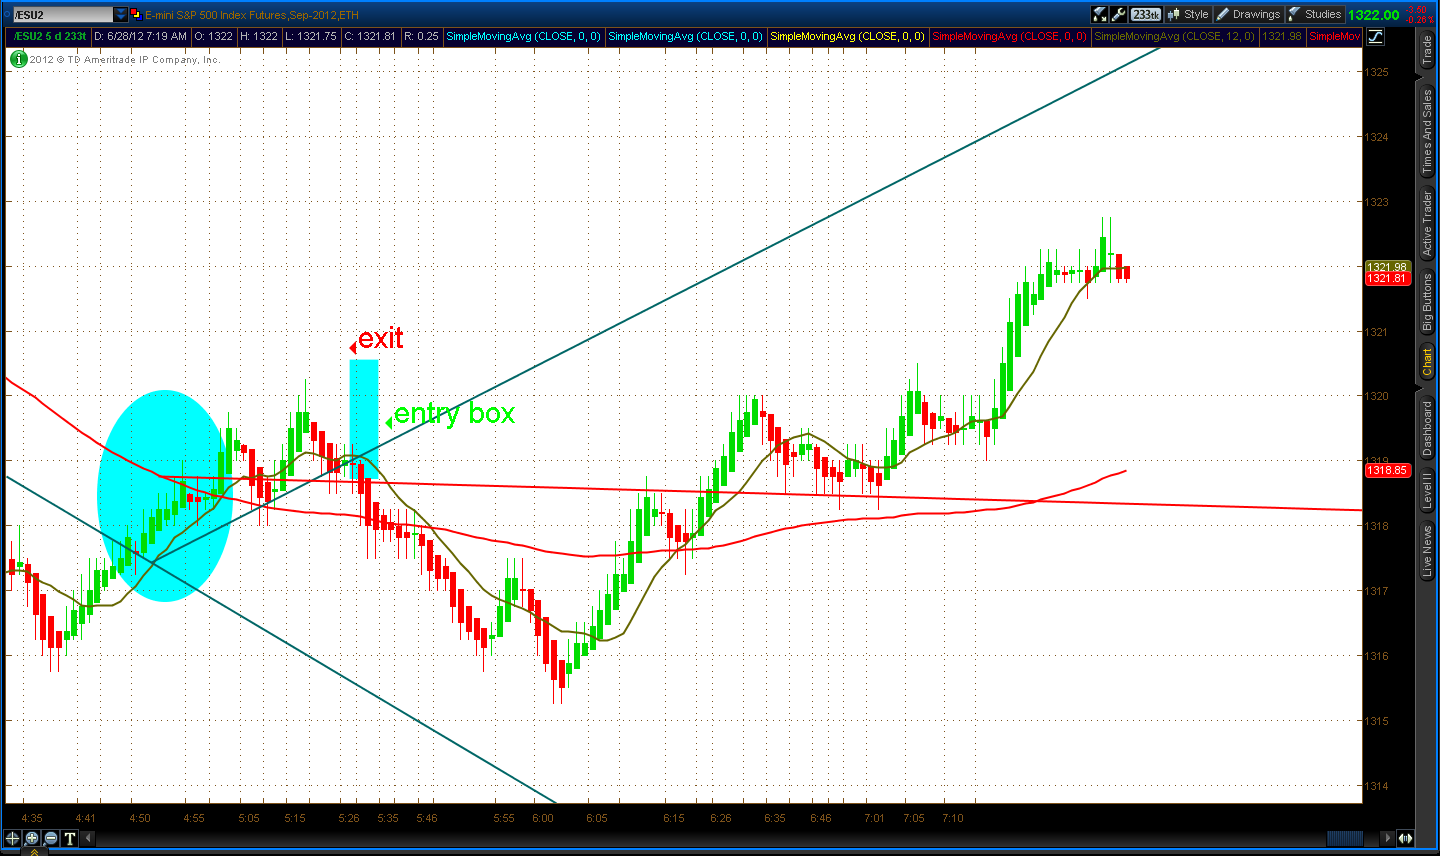This screenshot has height=856, width=1440.
Task: Open the chart share/flask arrow icon
Action: click(x=1100, y=15)
